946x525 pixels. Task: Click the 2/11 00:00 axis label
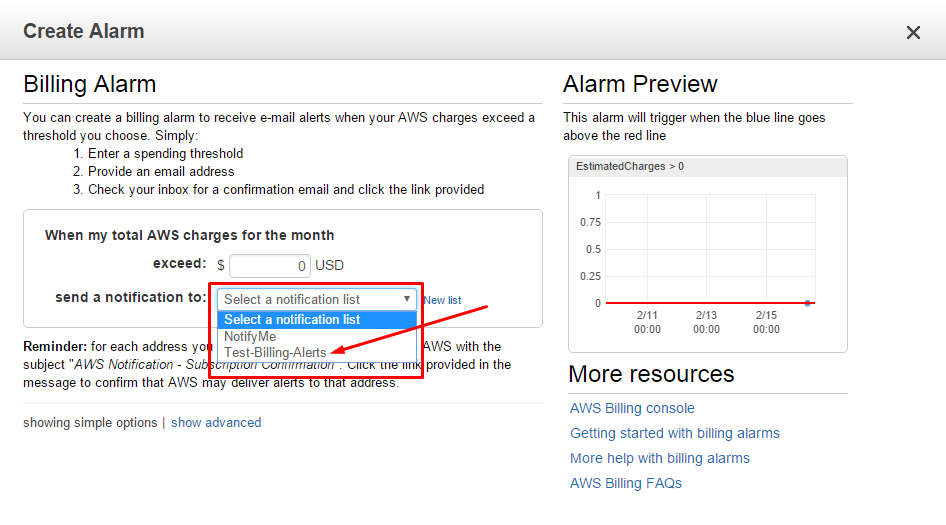tap(647, 322)
